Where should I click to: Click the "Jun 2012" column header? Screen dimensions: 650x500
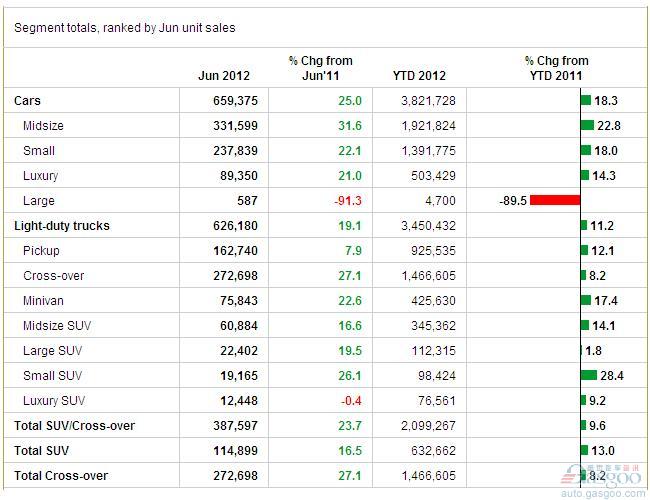pyautogui.click(x=224, y=75)
